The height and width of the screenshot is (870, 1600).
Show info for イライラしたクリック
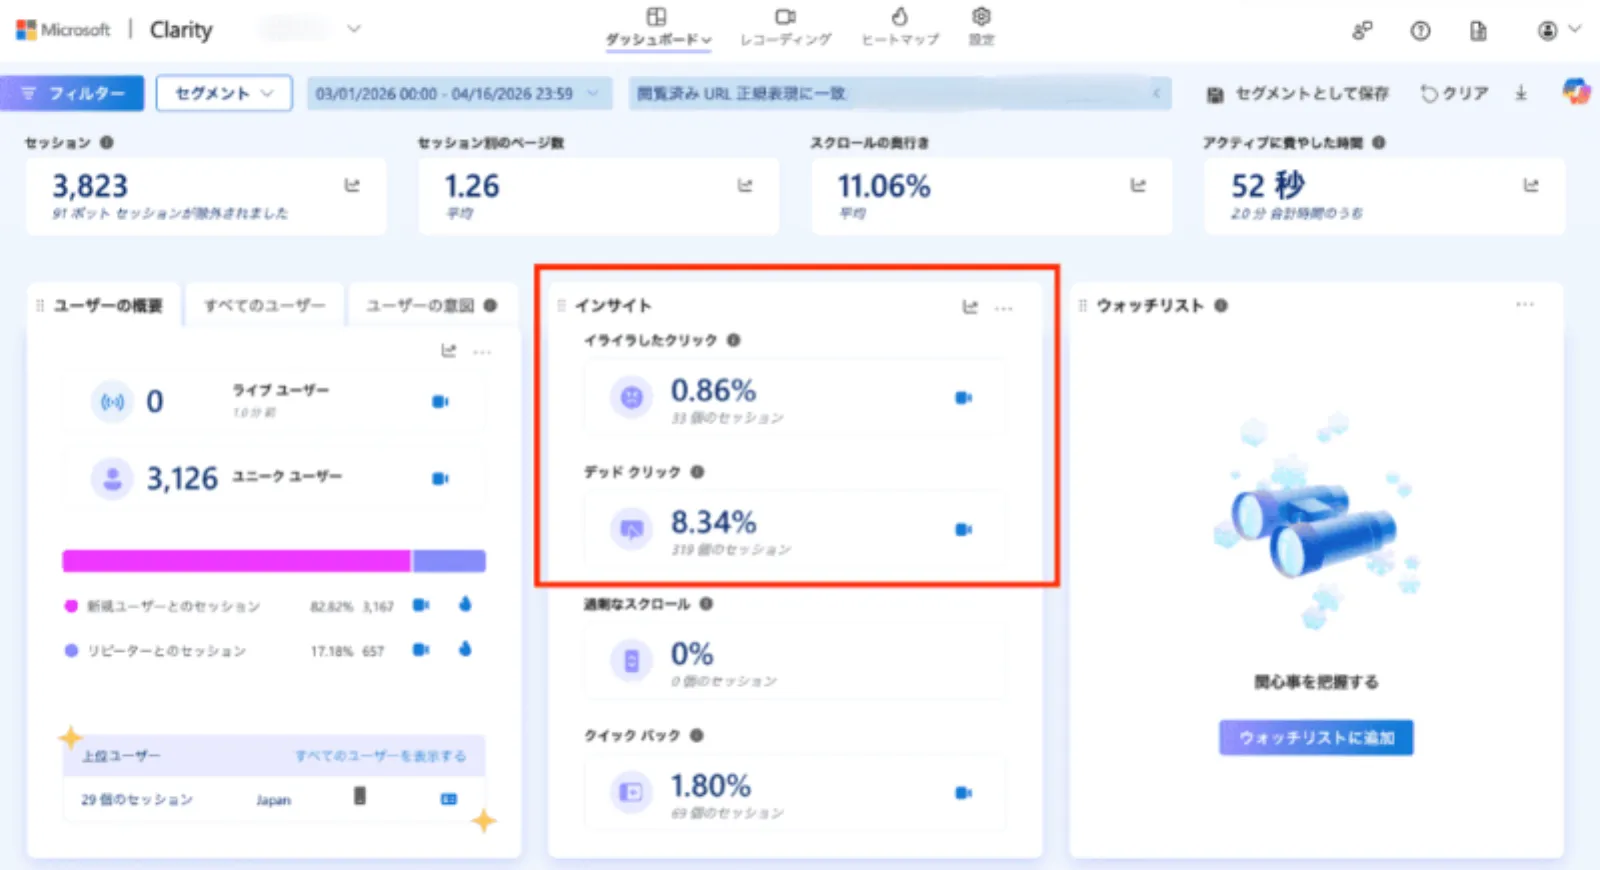[x=734, y=340]
